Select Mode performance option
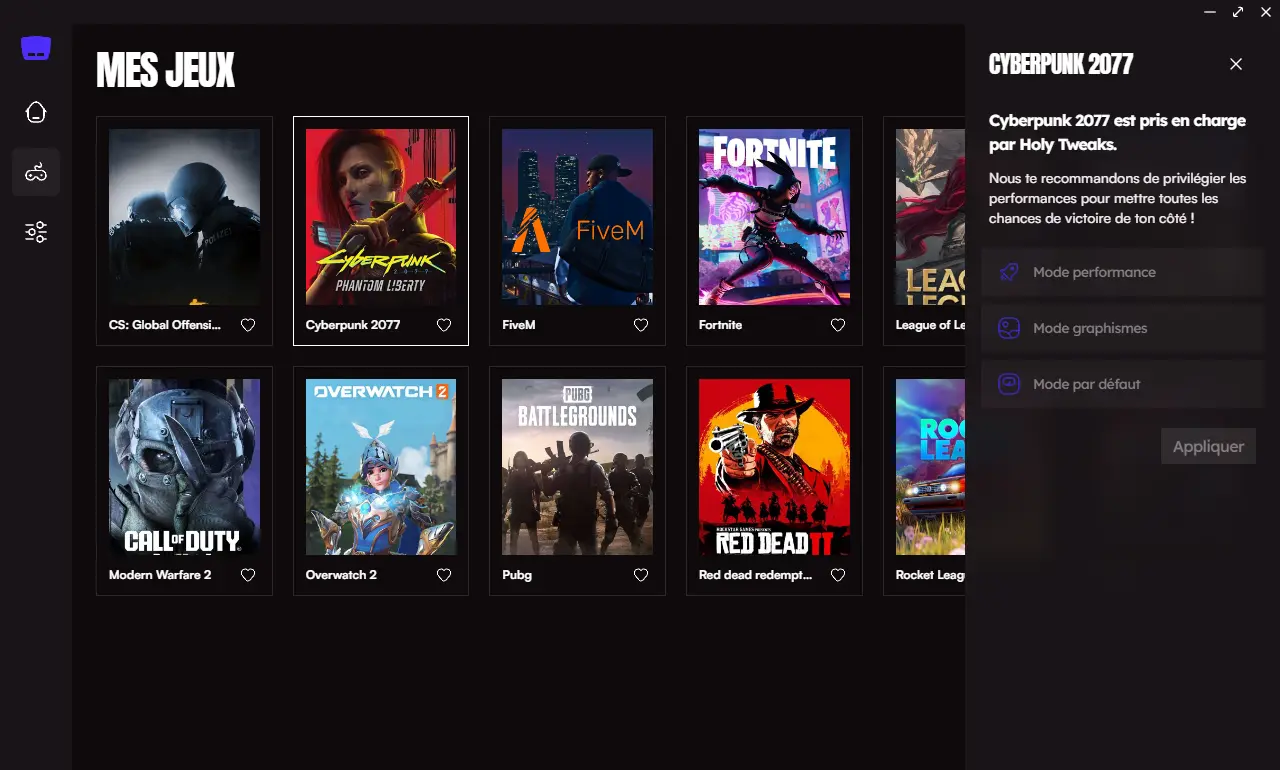The height and width of the screenshot is (770, 1280). (x=1122, y=272)
